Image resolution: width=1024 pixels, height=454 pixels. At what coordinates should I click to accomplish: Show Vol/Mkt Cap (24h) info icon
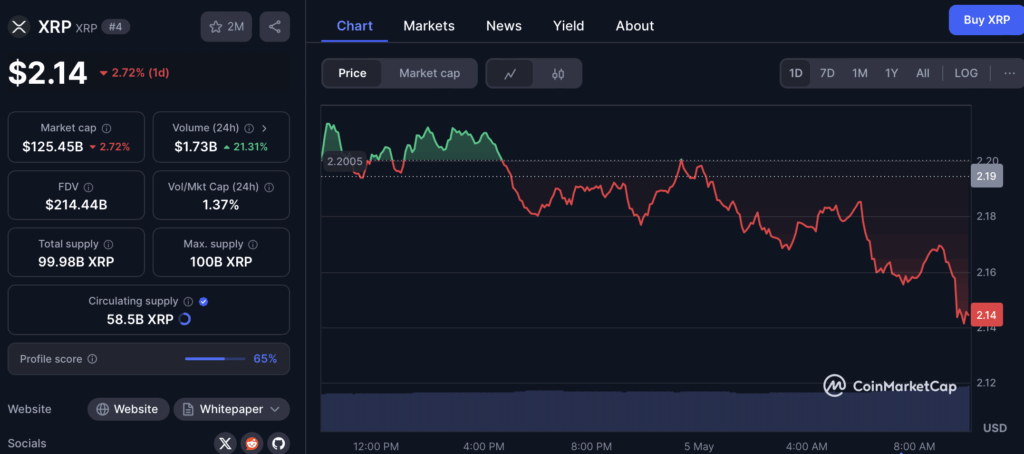[269, 187]
